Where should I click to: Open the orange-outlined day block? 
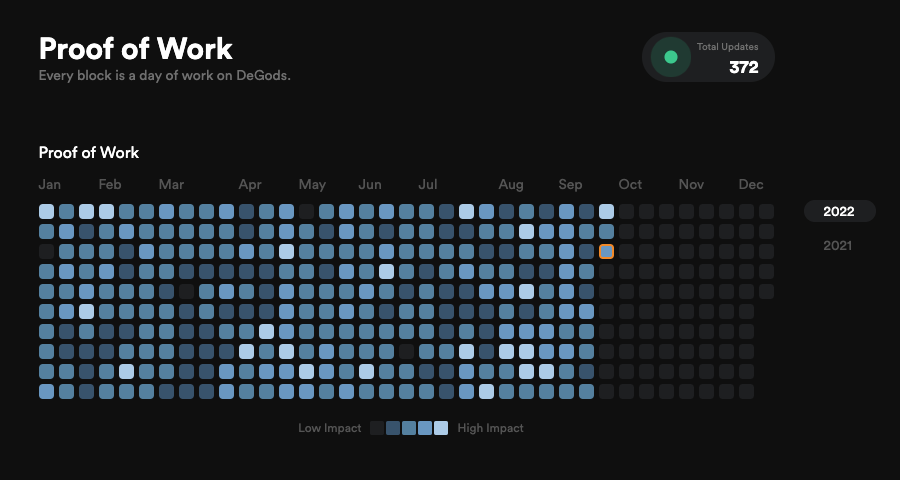[x=606, y=251]
